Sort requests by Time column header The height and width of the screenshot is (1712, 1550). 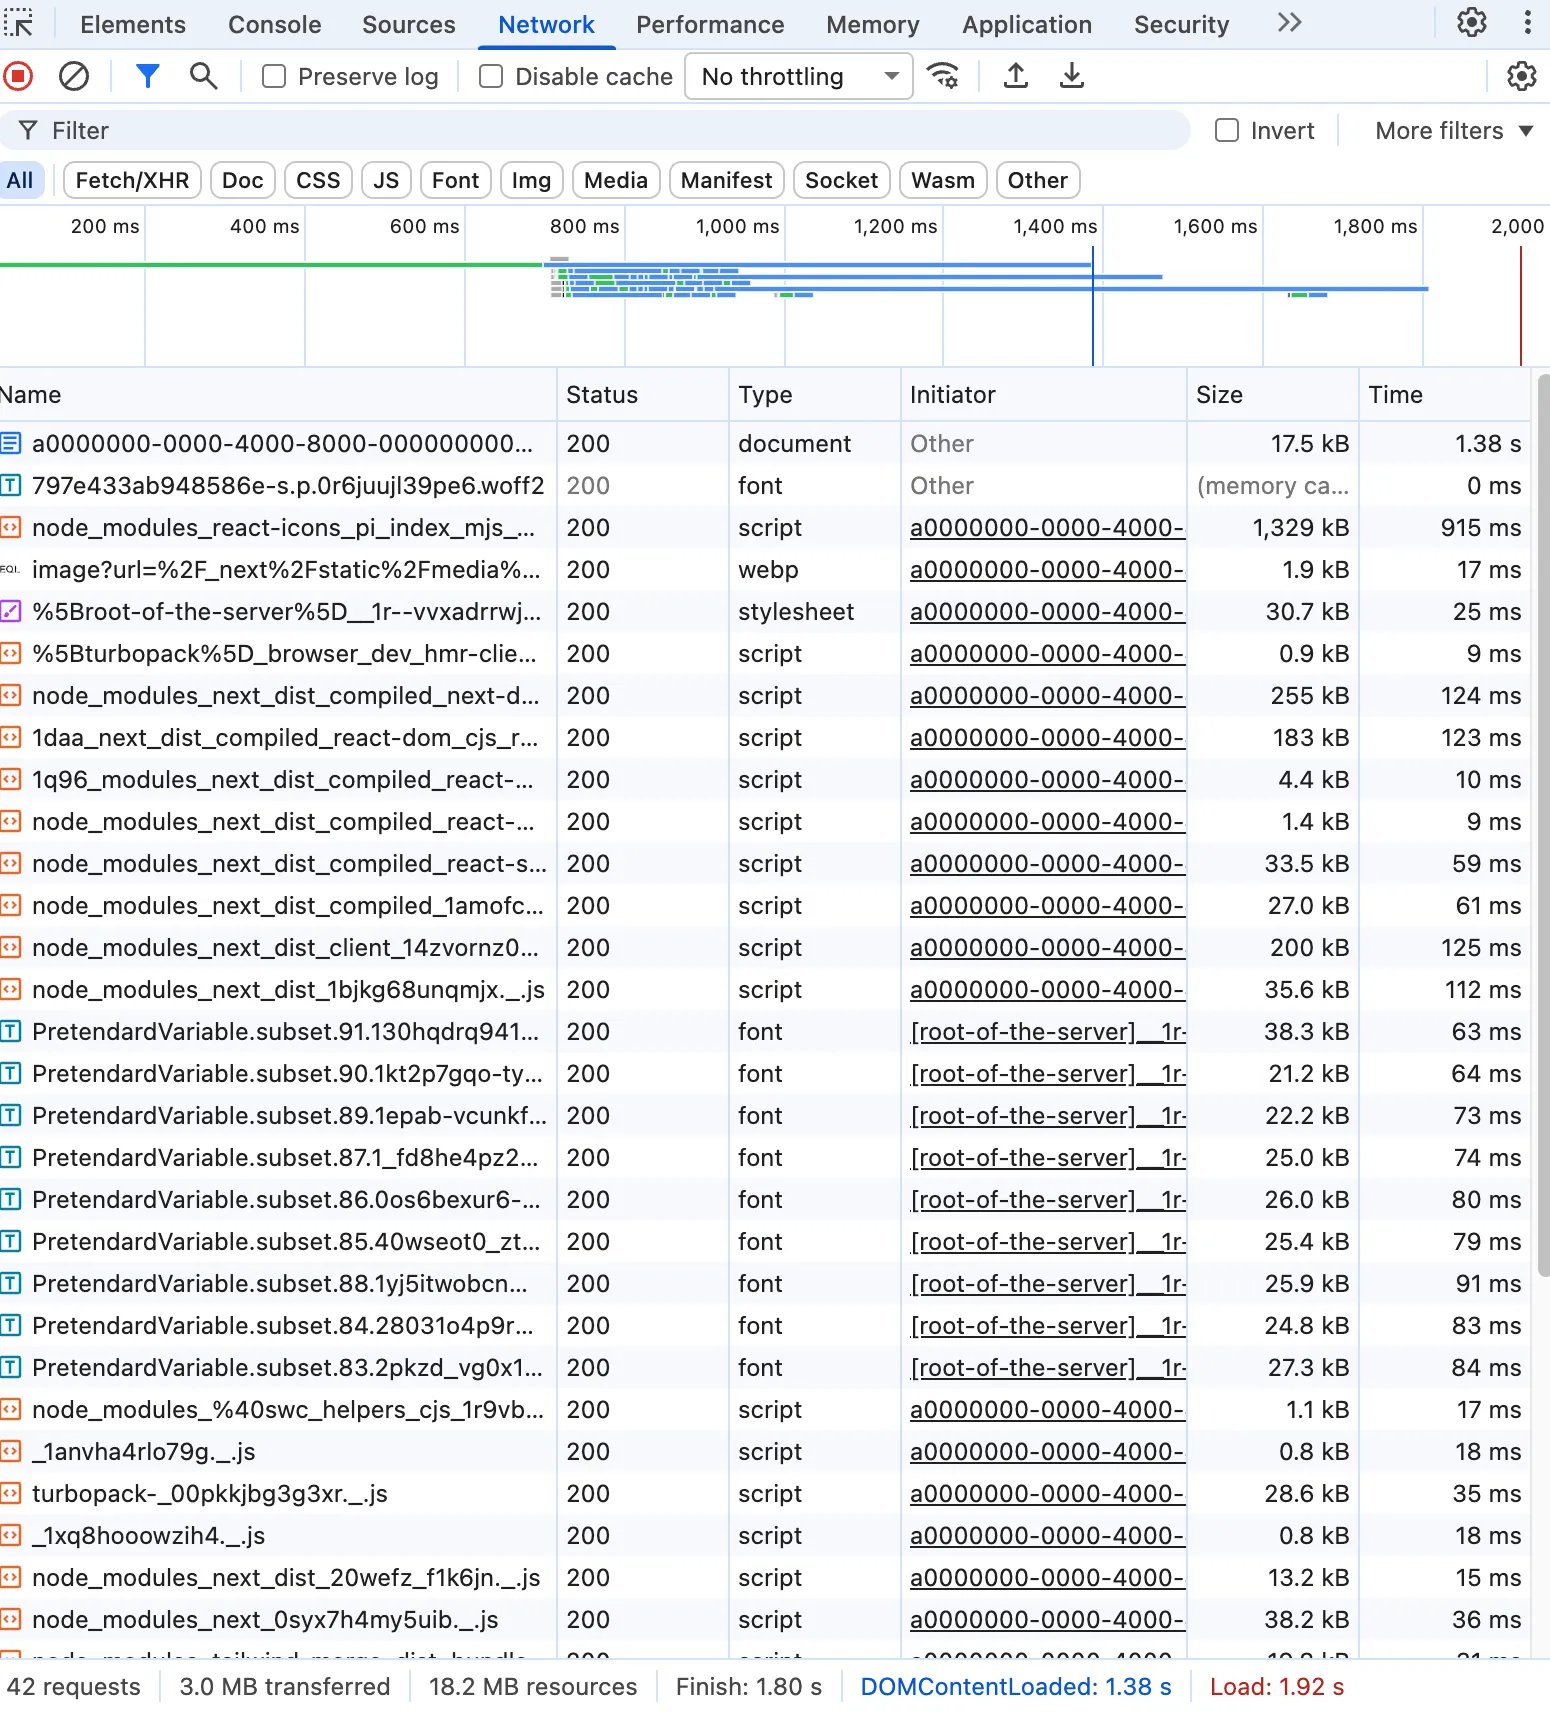pos(1445,395)
